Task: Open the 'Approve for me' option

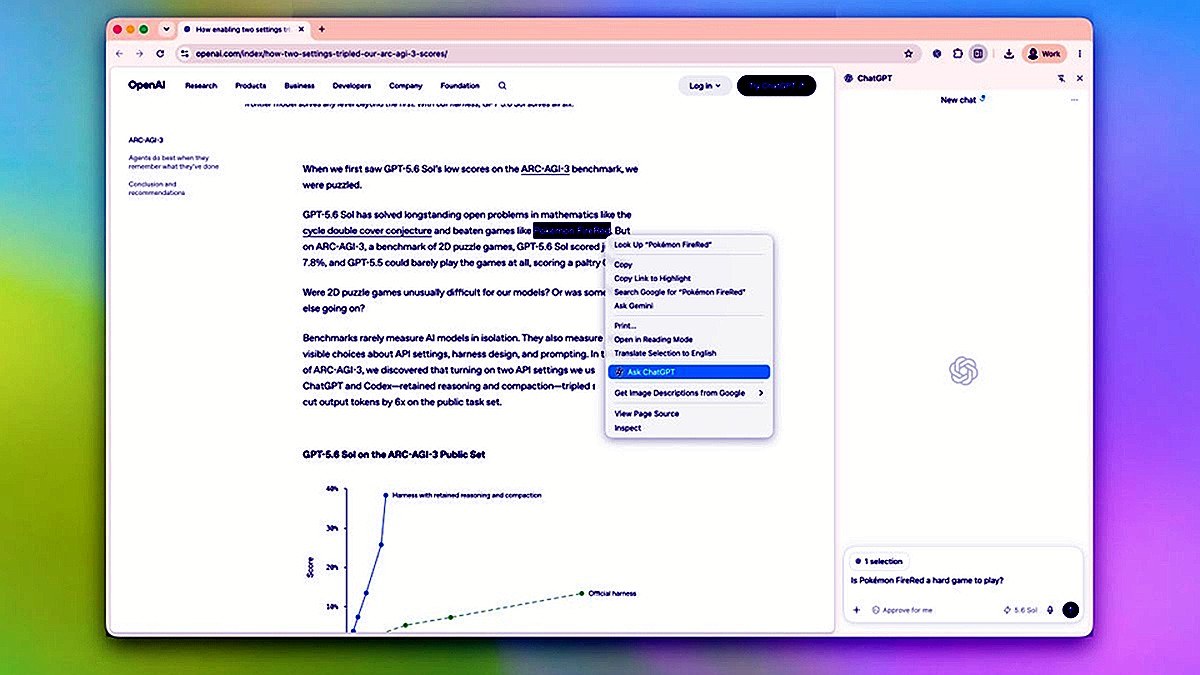Action: point(903,610)
